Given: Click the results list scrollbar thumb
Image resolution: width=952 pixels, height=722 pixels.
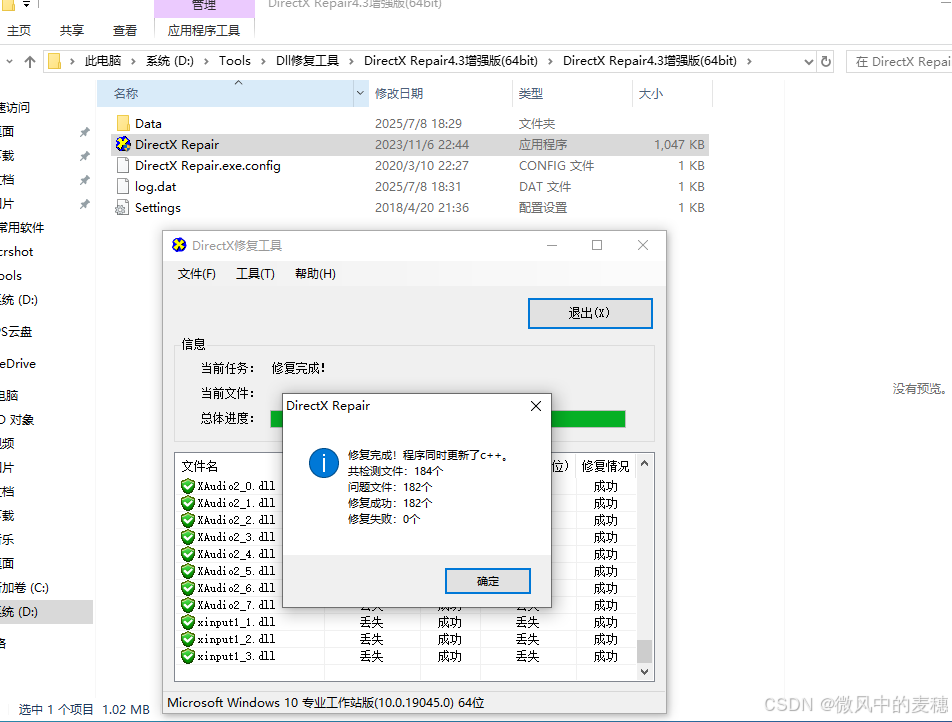Looking at the screenshot, I should 645,651.
